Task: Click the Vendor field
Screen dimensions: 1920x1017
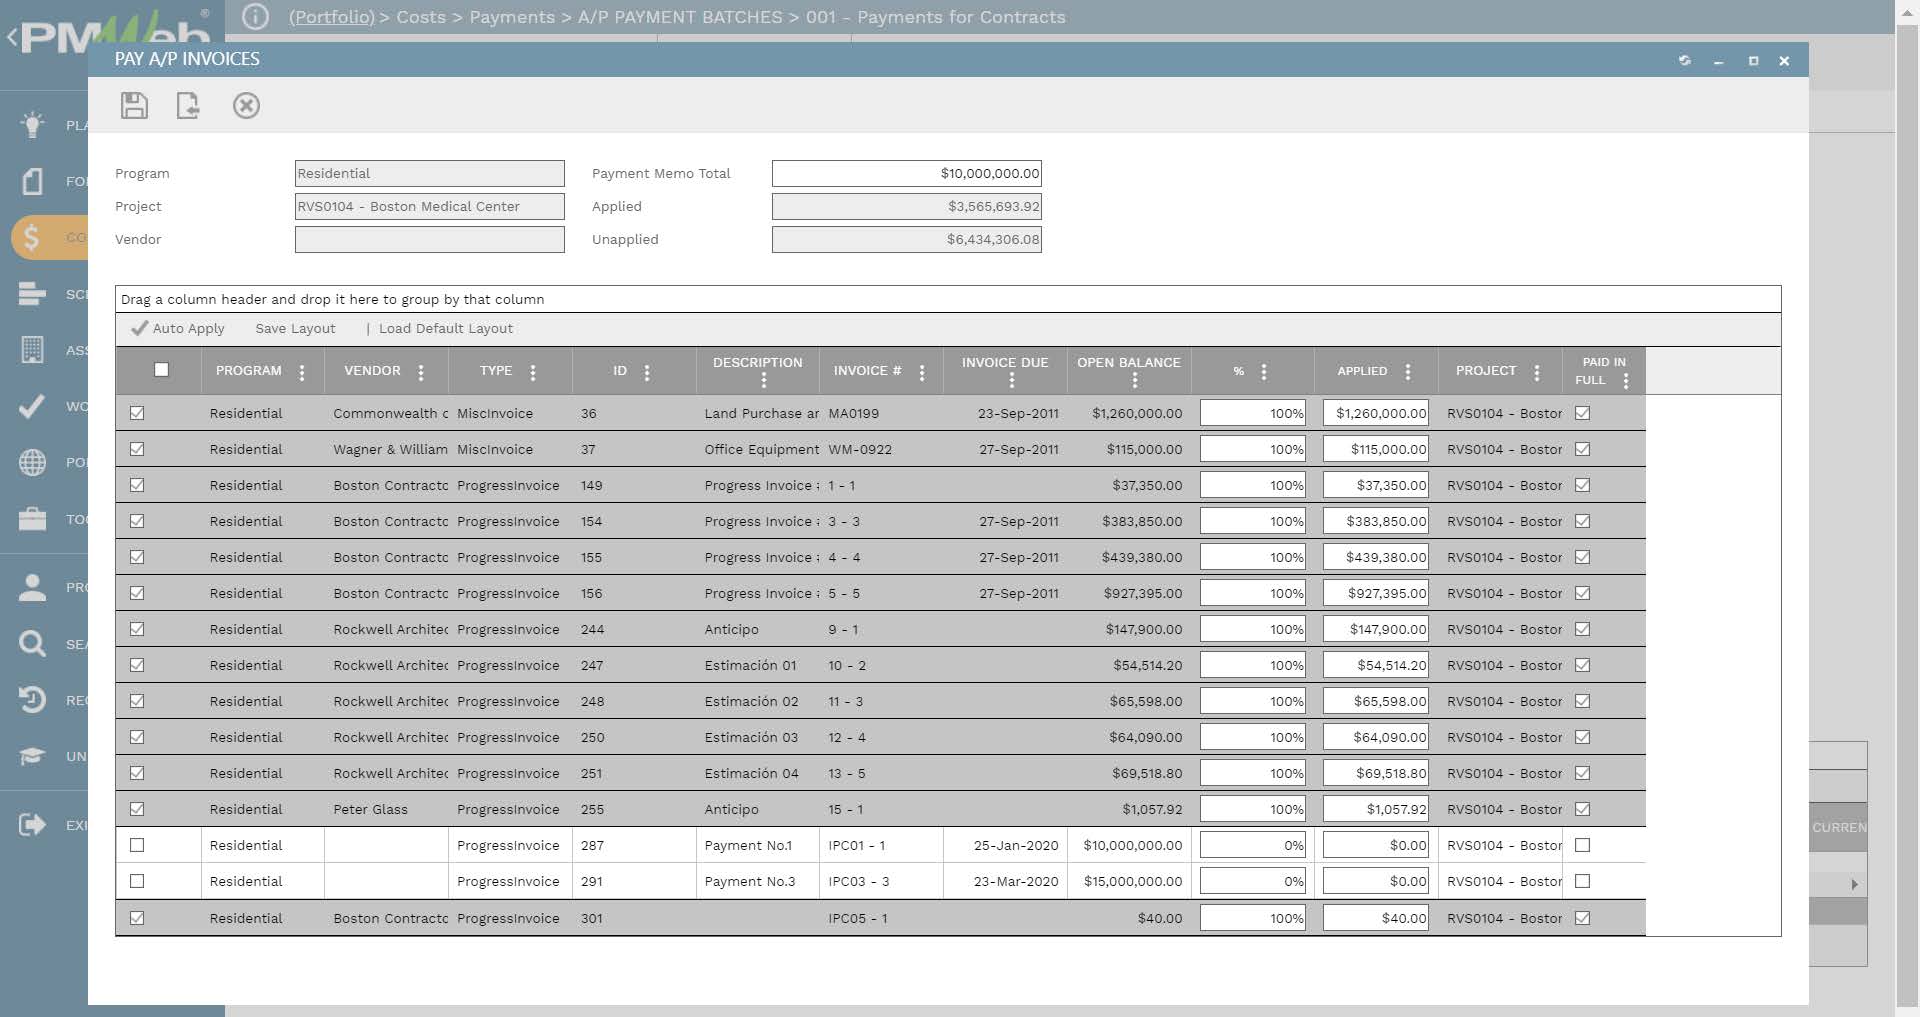Action: click(430, 239)
